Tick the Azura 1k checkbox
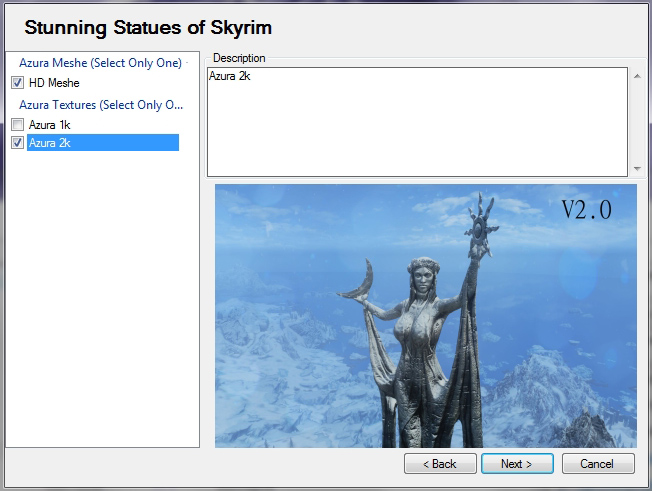This screenshot has height=491, width=652. (17, 124)
